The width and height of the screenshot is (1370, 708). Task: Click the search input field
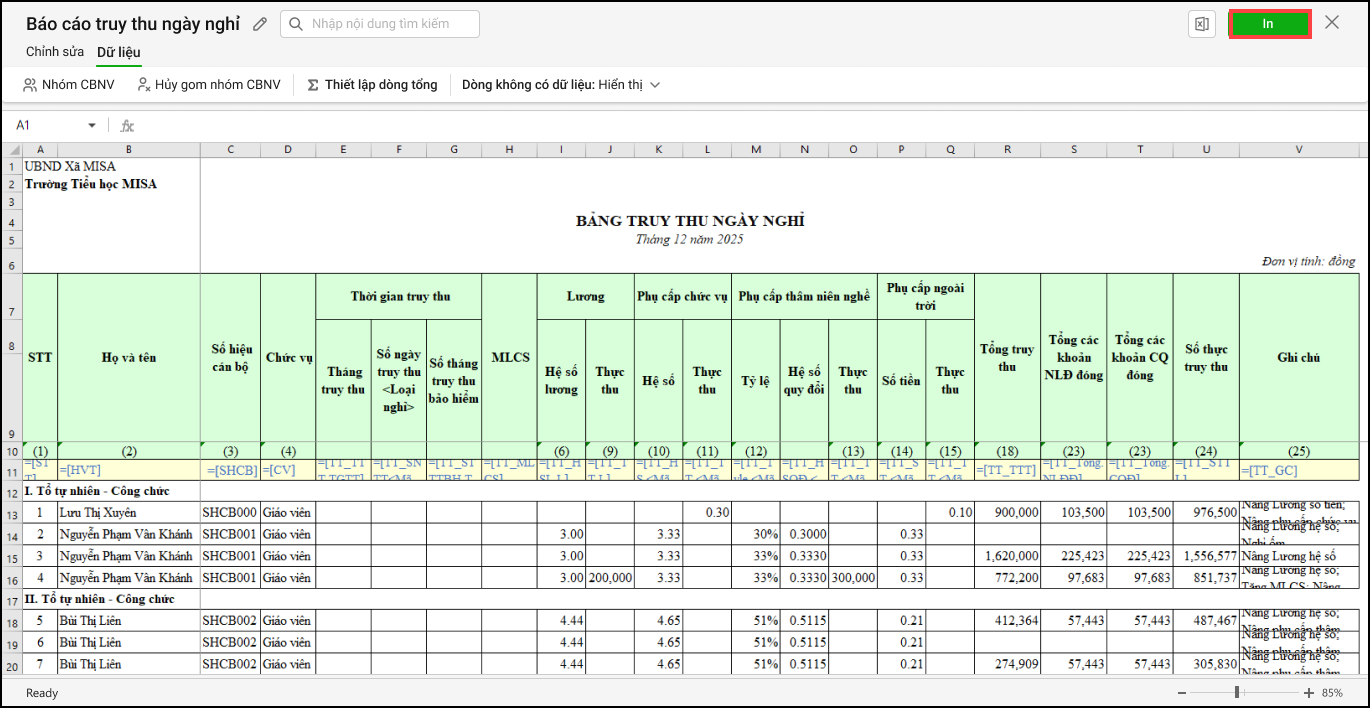(390, 24)
